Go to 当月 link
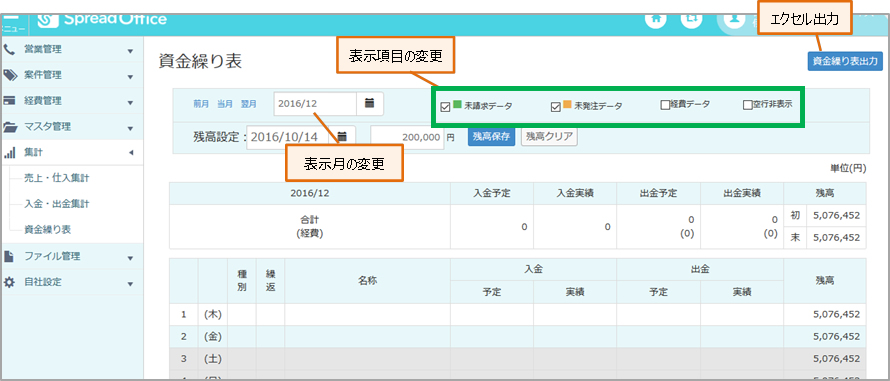890x381 pixels. coord(225,104)
